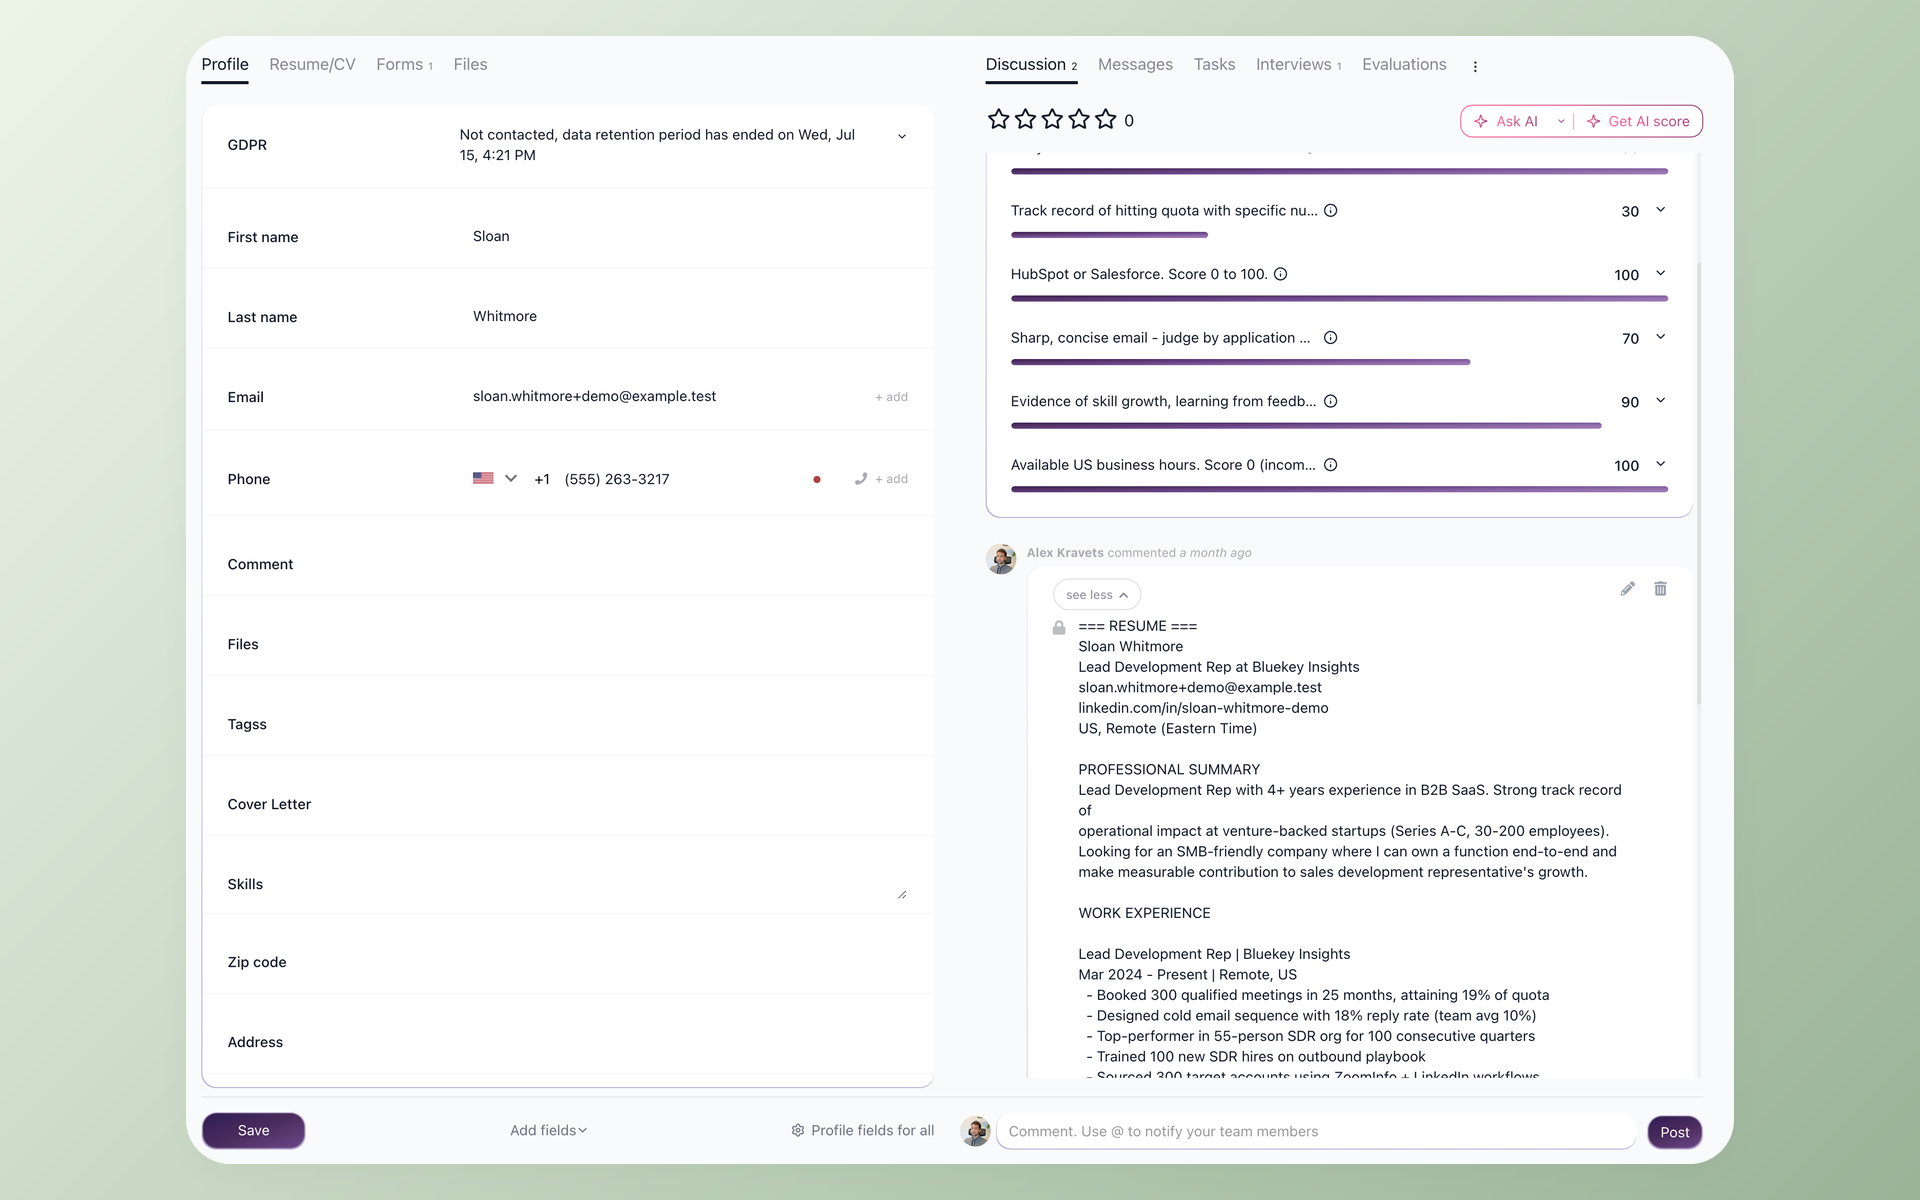
Task: Expand the Available US business hours score row
Action: pyautogui.click(x=1661, y=464)
